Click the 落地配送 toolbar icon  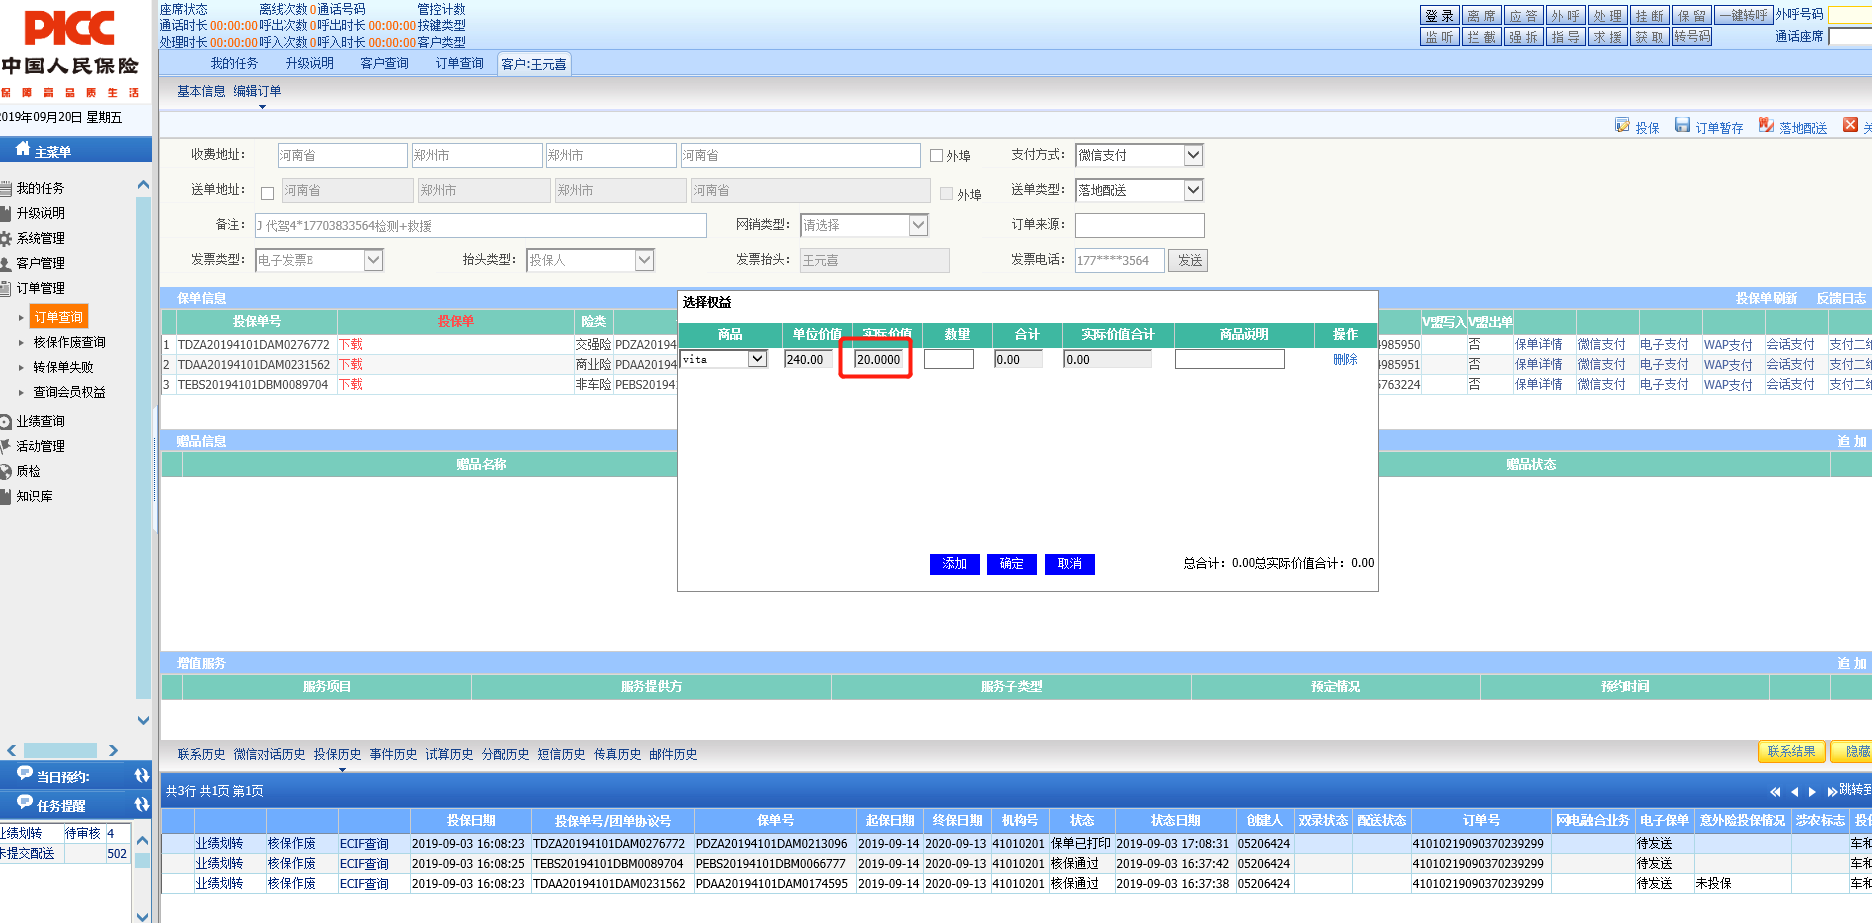1766,126
